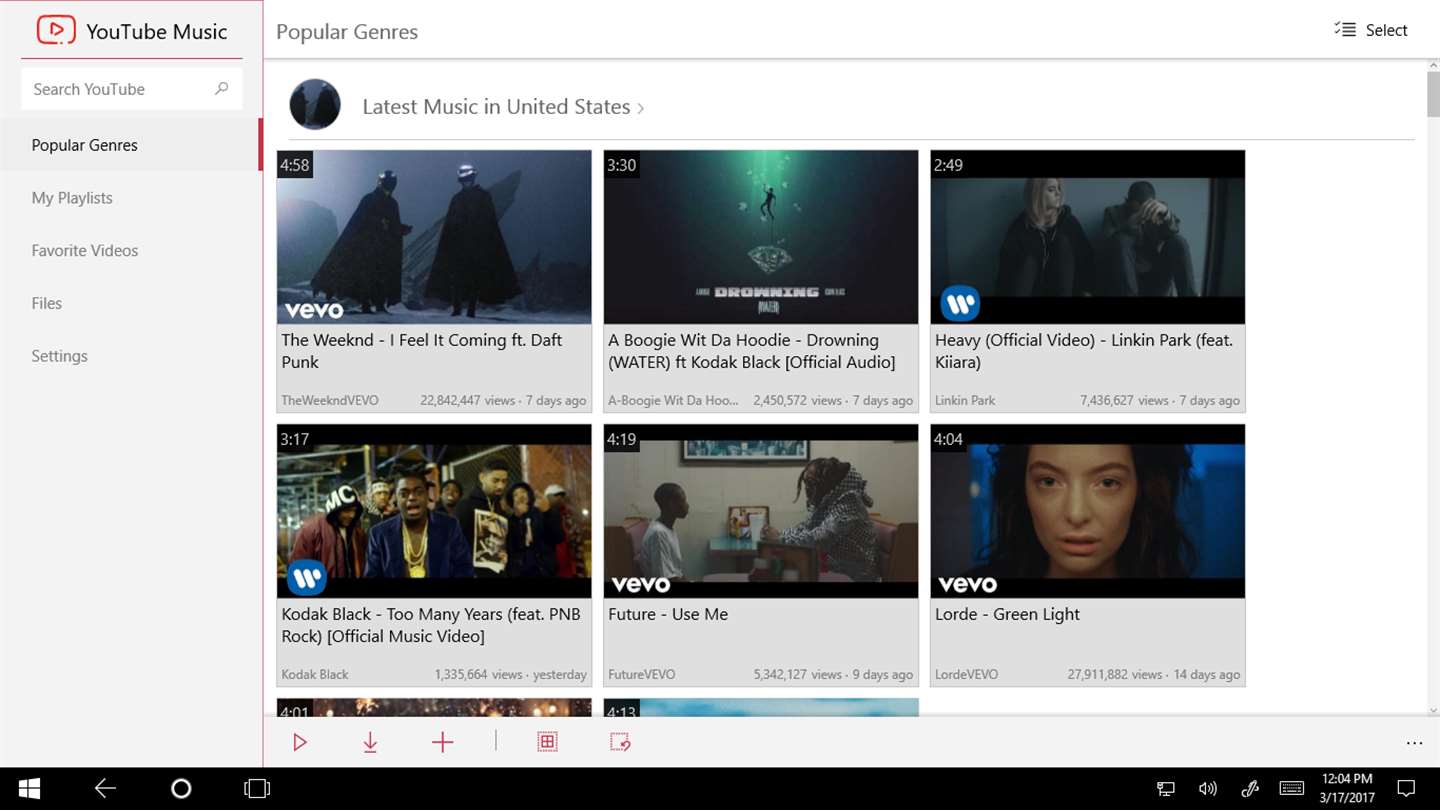This screenshot has width=1440, height=810.
Task: Open Settings in the sidebar
Action: [x=131, y=356]
